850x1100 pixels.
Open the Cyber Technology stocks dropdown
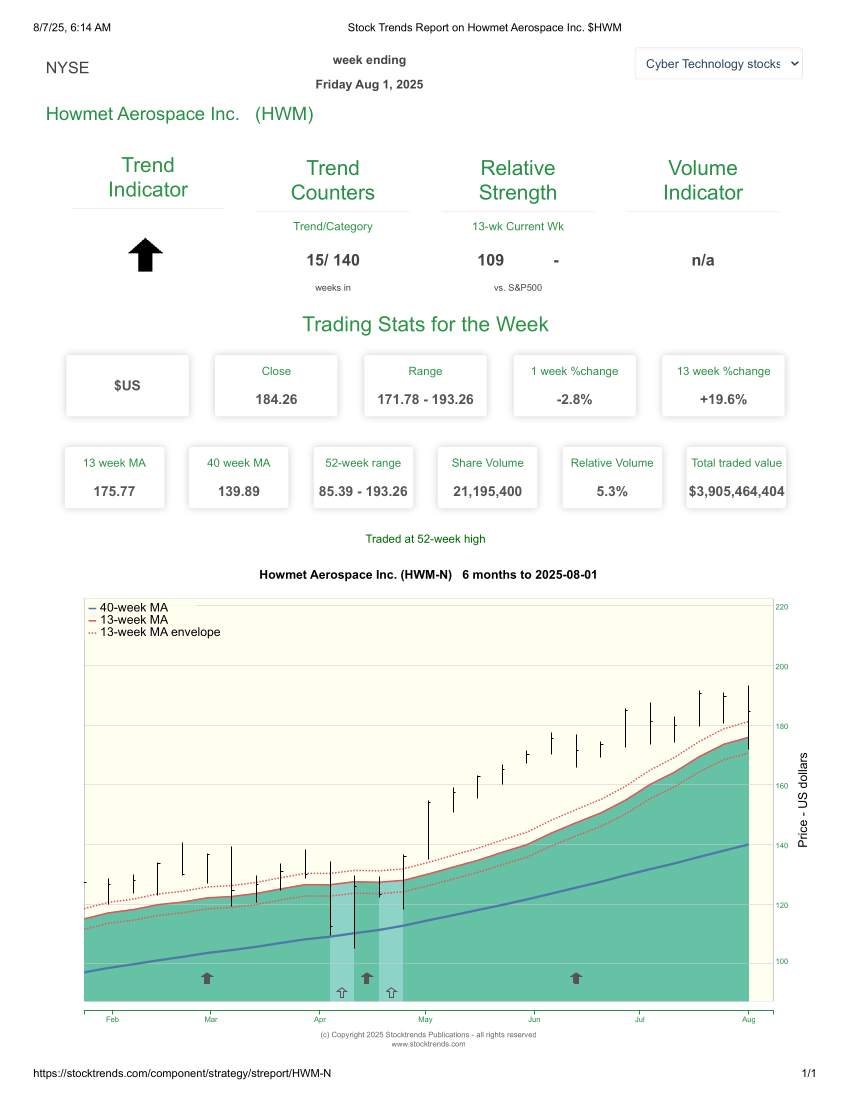(718, 63)
